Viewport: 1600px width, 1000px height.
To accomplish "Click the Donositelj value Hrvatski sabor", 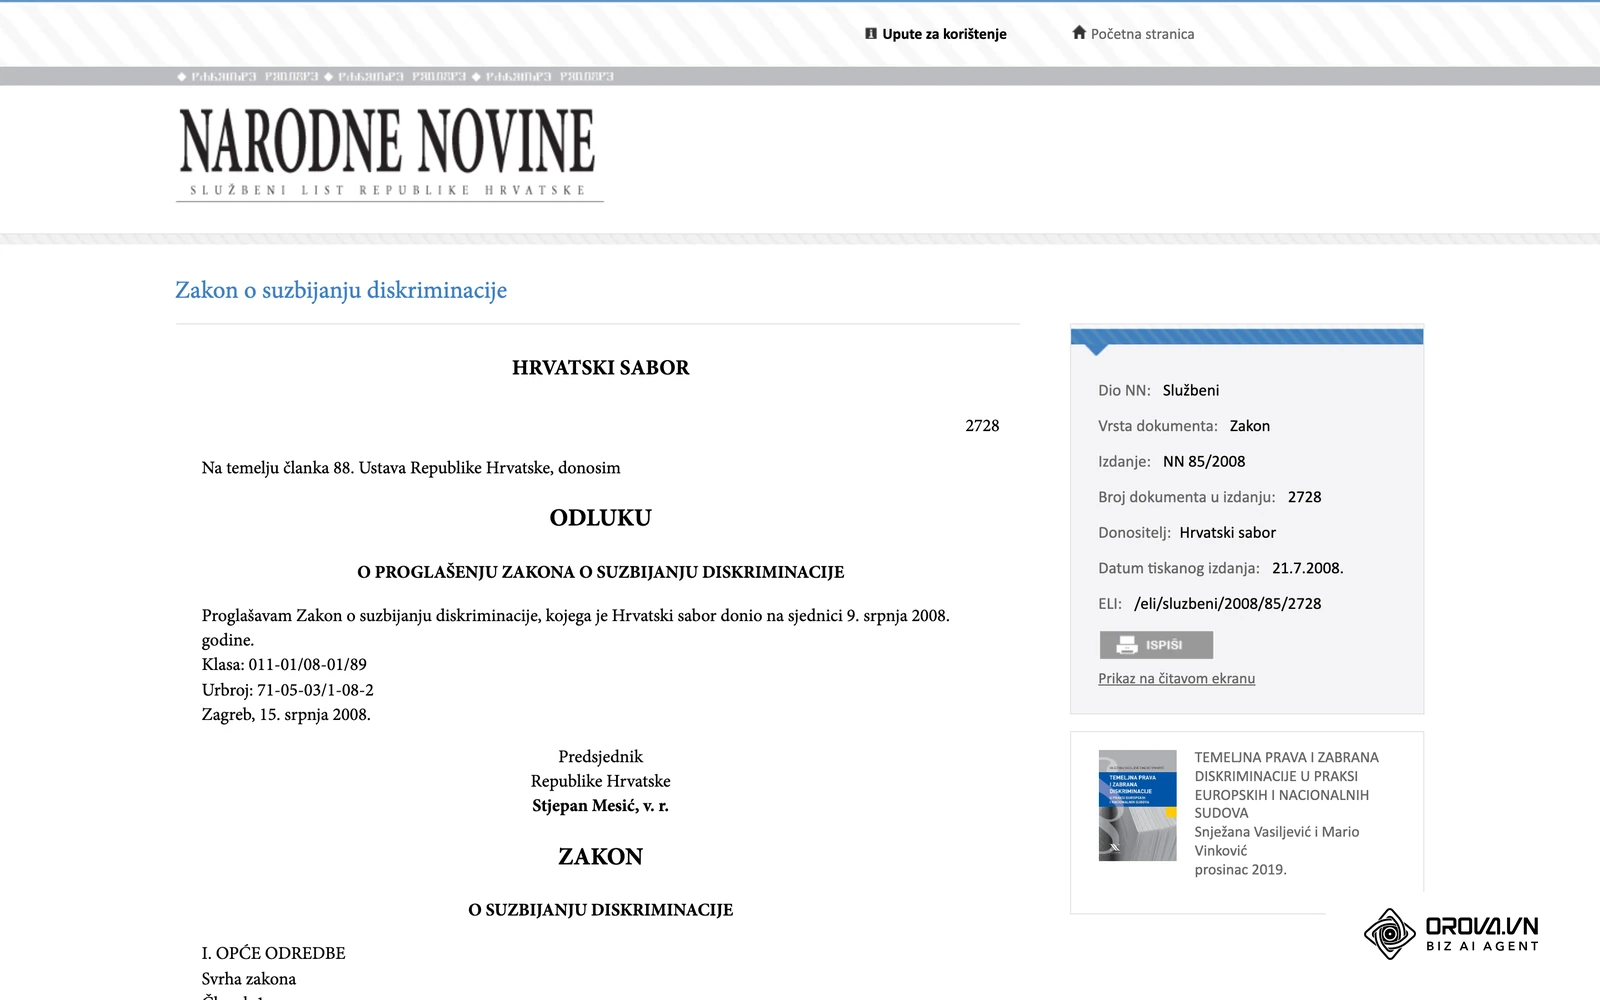I will pos(1227,533).
